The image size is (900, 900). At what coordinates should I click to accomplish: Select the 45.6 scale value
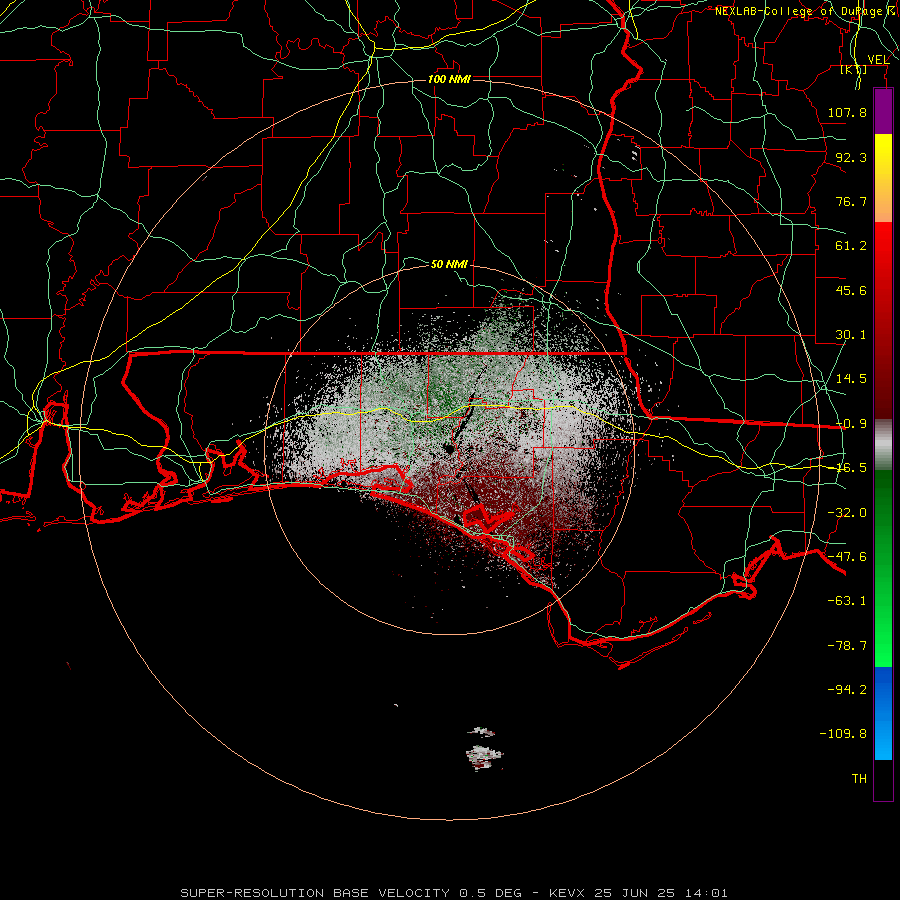pos(851,290)
